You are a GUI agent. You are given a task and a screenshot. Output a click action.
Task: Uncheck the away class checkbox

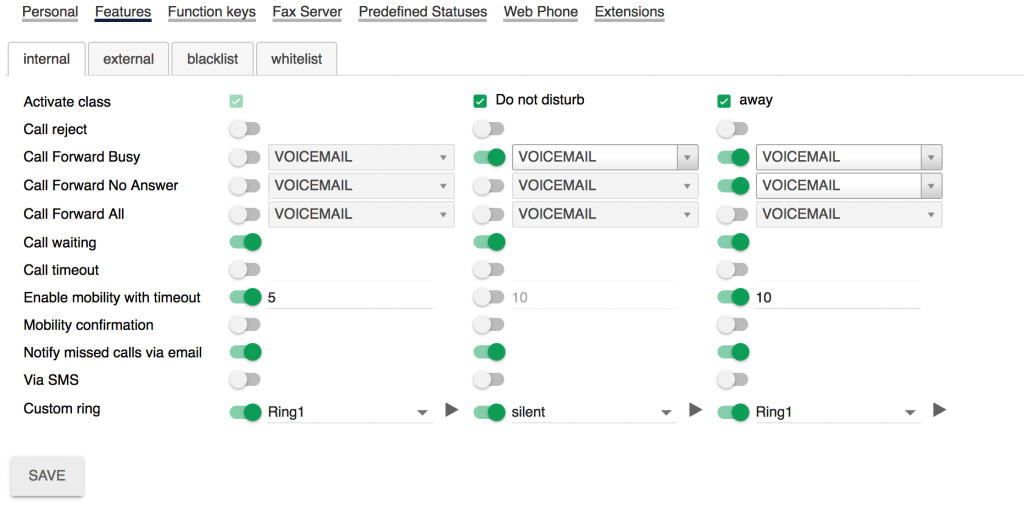724,101
